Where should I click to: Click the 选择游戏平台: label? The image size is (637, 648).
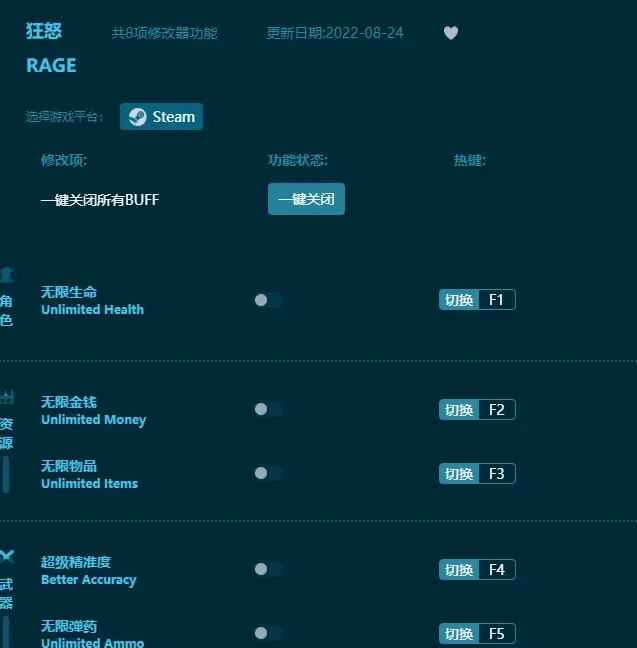pyautogui.click(x=64, y=117)
